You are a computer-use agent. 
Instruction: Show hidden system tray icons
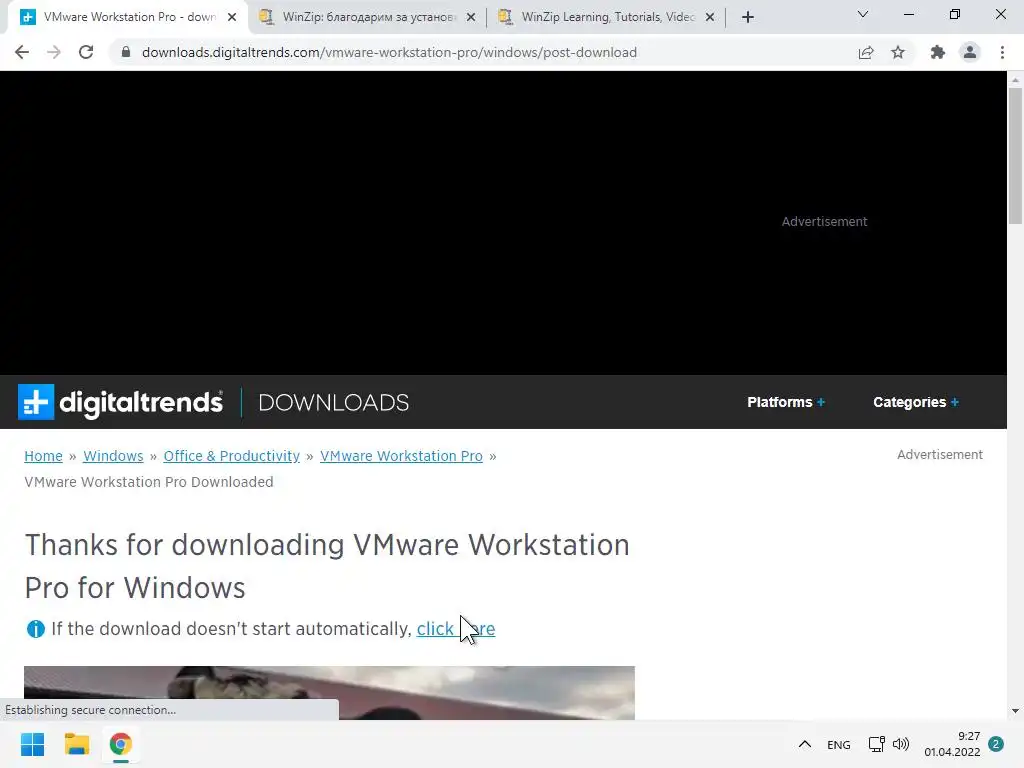coord(805,744)
